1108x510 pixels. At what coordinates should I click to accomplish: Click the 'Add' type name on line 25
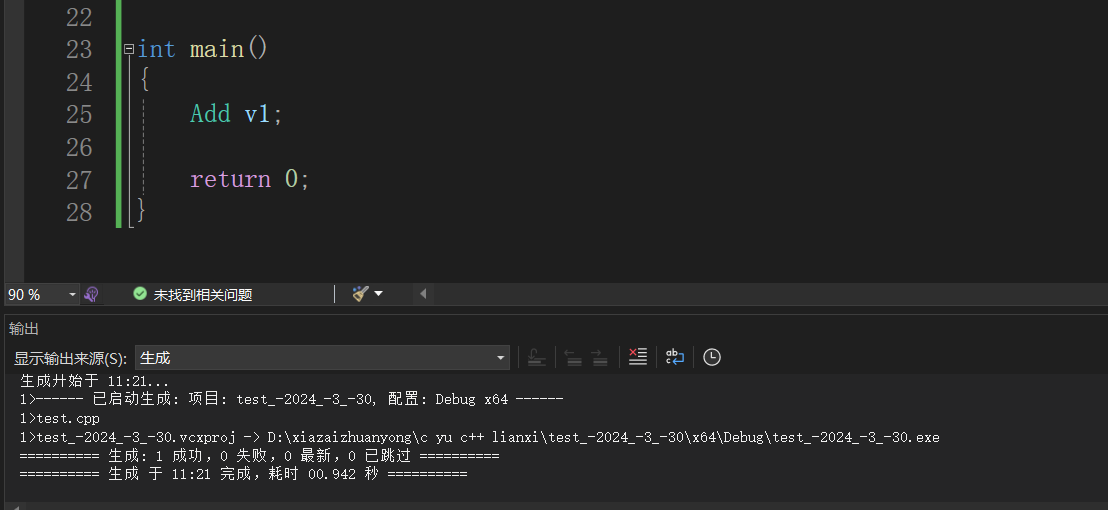210,114
